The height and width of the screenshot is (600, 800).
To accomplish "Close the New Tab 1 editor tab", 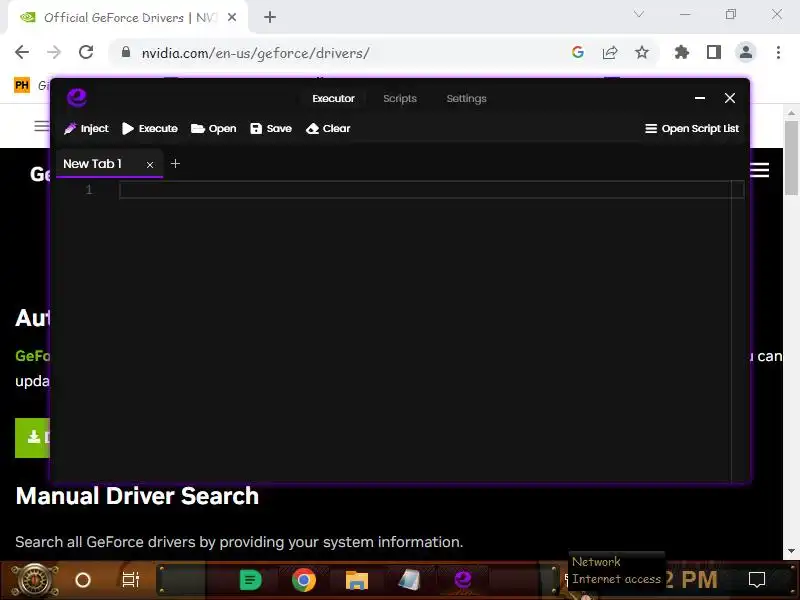I will point(150,165).
